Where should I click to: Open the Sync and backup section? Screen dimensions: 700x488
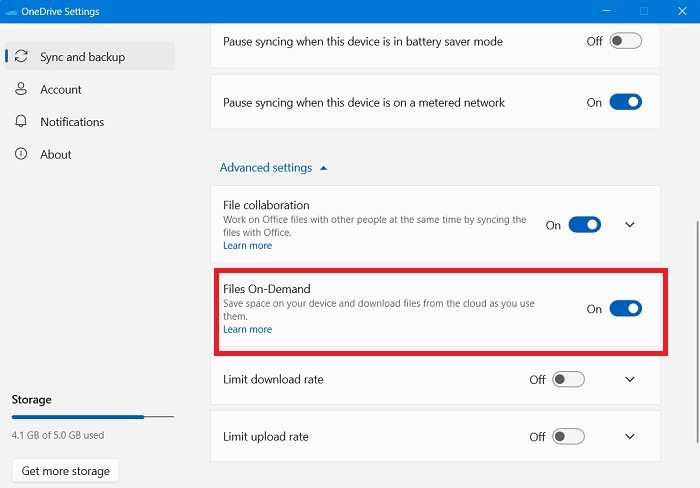click(90, 56)
